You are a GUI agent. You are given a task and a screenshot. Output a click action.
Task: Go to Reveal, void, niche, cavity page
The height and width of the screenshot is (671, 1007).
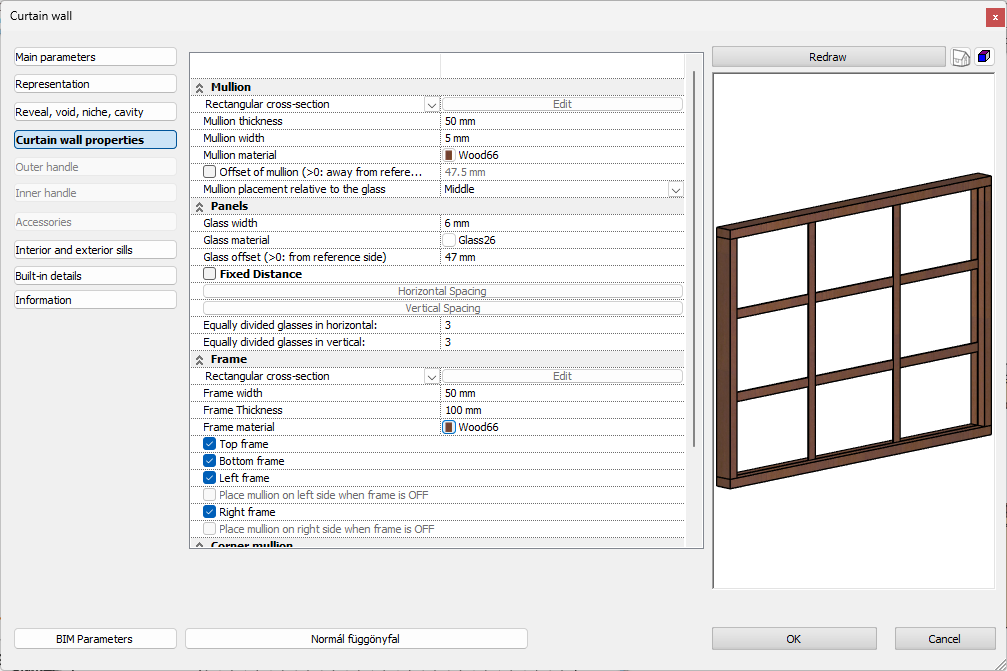95,112
